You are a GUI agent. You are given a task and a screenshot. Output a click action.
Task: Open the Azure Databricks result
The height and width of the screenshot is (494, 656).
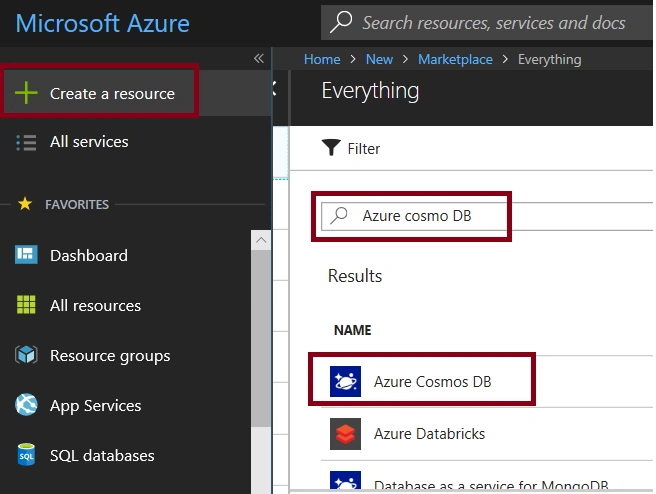[487, 434]
